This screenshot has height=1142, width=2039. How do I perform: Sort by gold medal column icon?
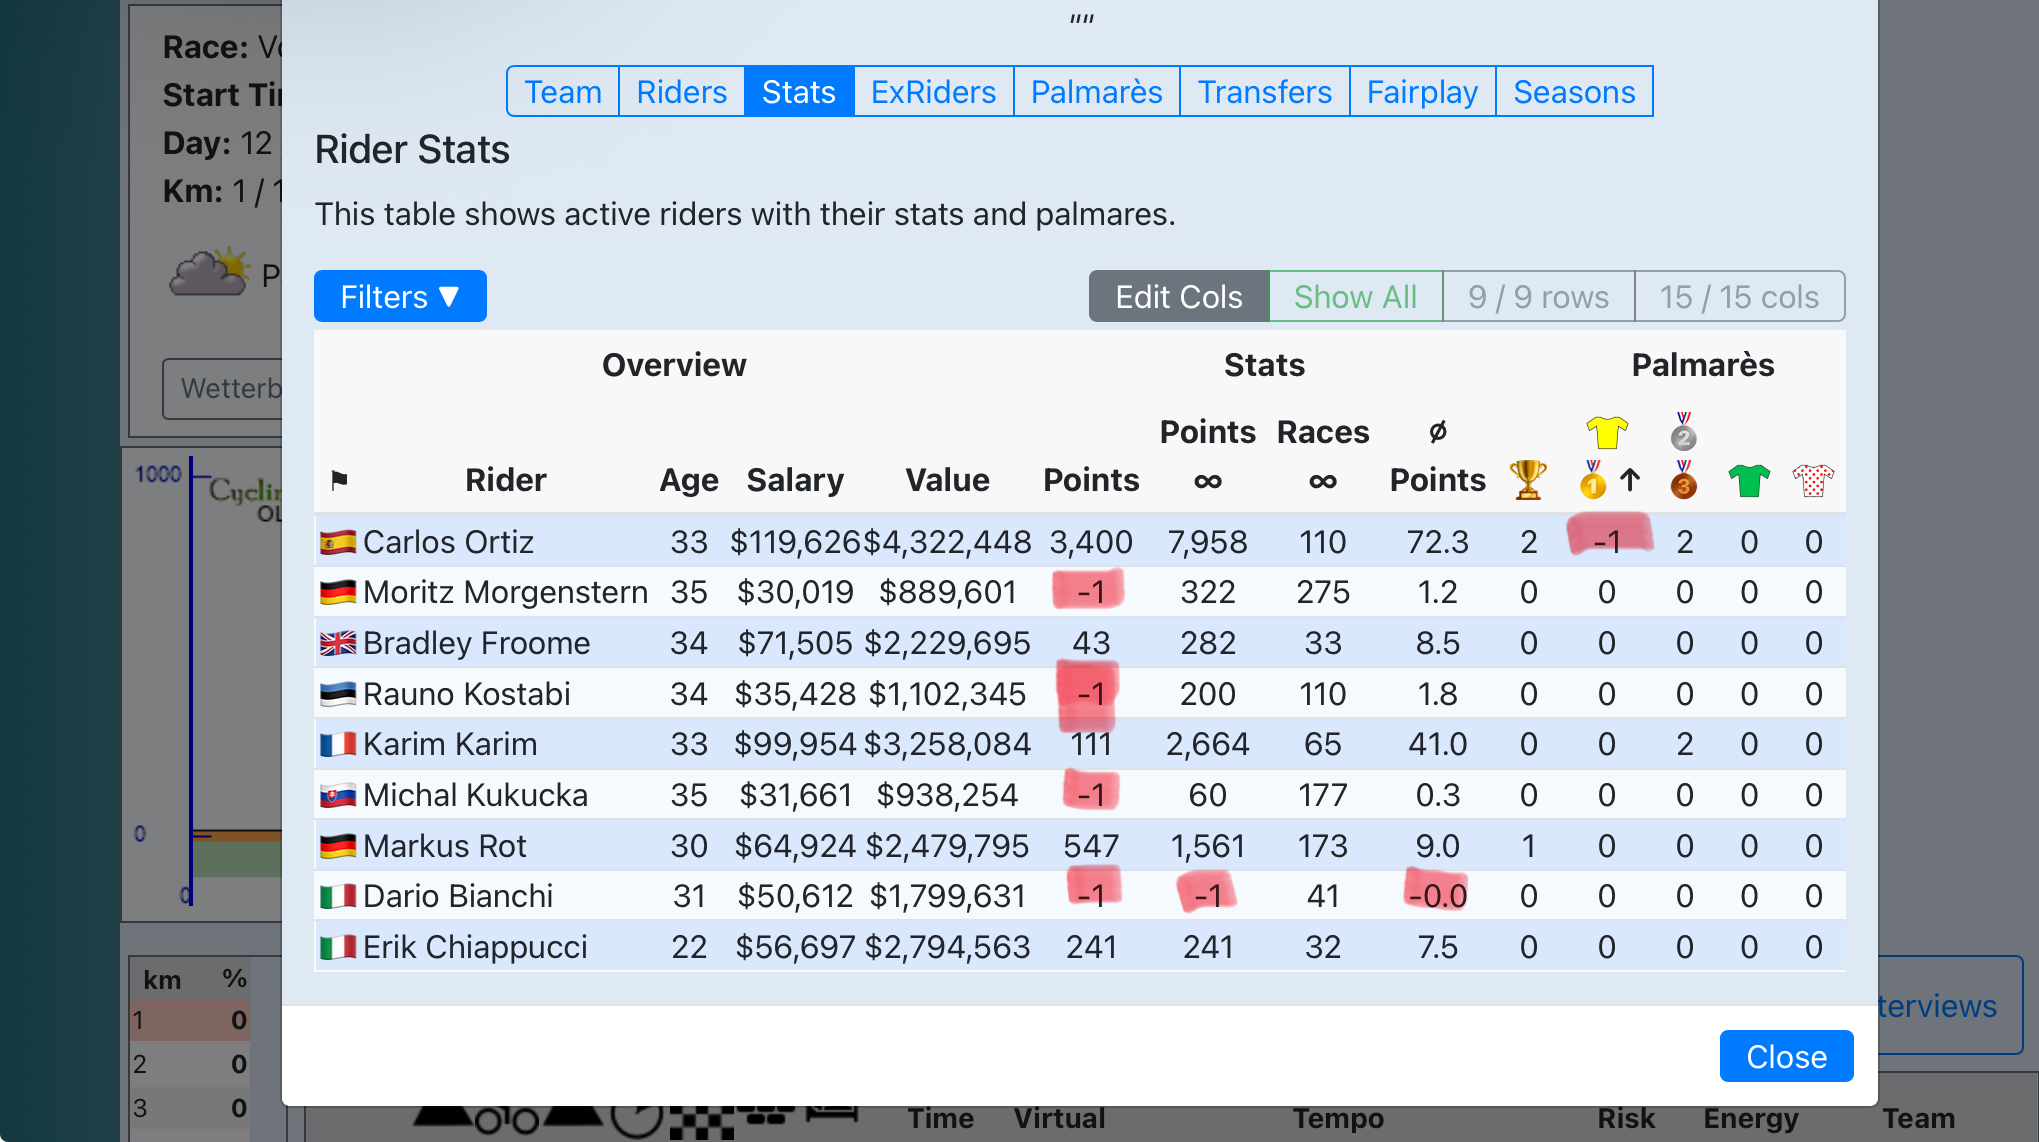(x=1593, y=481)
